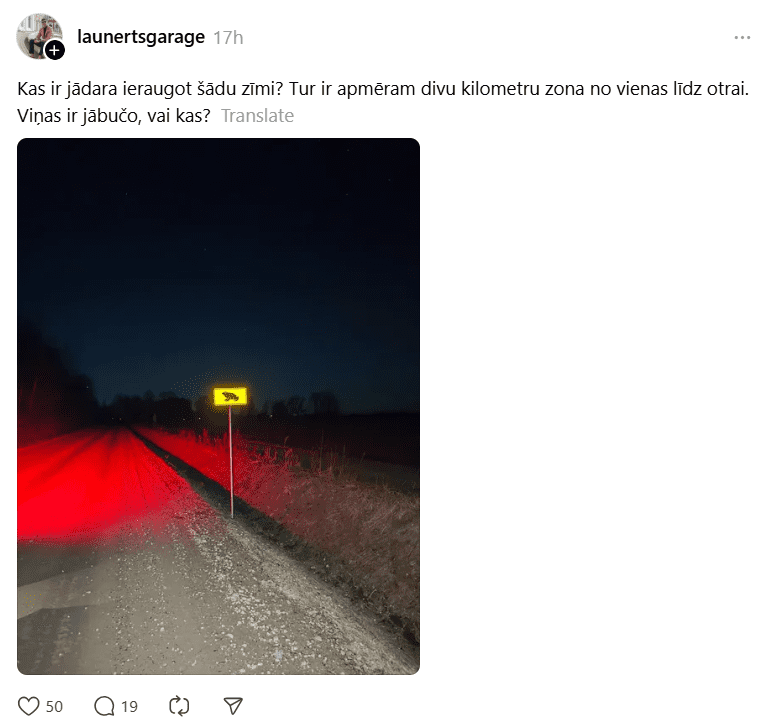Share the post via paper plane icon
Image resolution: width=778 pixels, height=728 pixels.
point(233,706)
